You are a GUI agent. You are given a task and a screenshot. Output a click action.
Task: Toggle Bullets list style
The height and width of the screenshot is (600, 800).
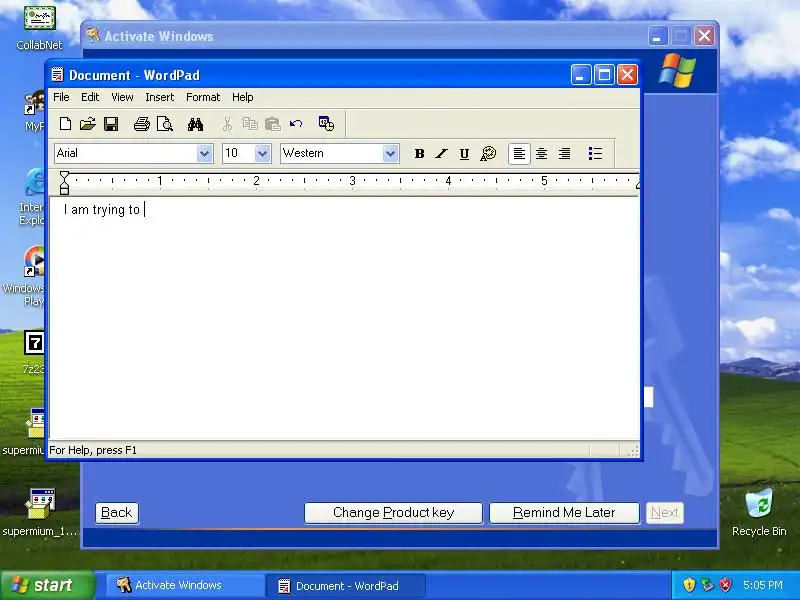[595, 154]
